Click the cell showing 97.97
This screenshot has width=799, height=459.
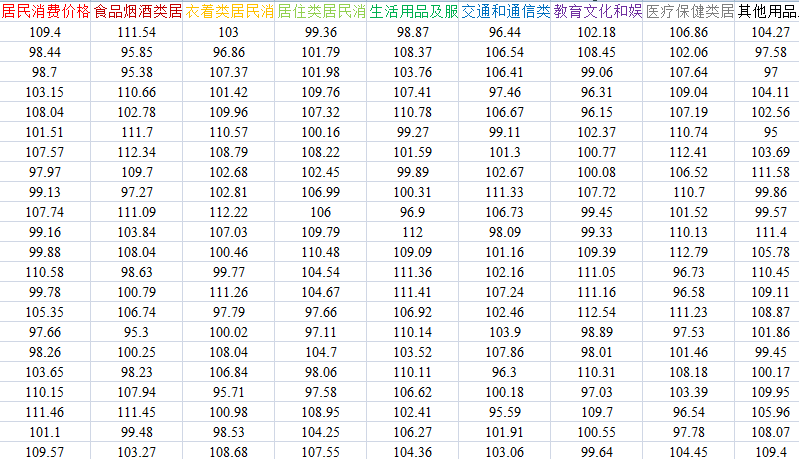45,172
